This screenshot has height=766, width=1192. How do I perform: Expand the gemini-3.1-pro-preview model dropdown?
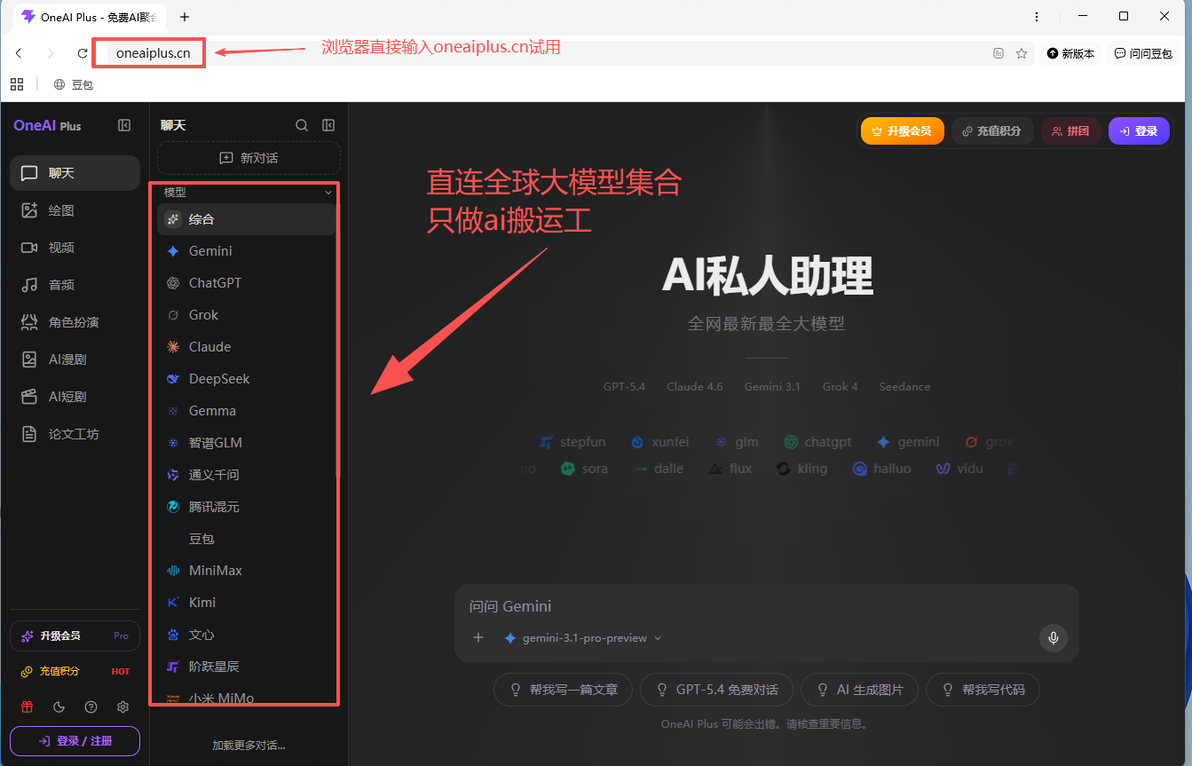coord(583,638)
